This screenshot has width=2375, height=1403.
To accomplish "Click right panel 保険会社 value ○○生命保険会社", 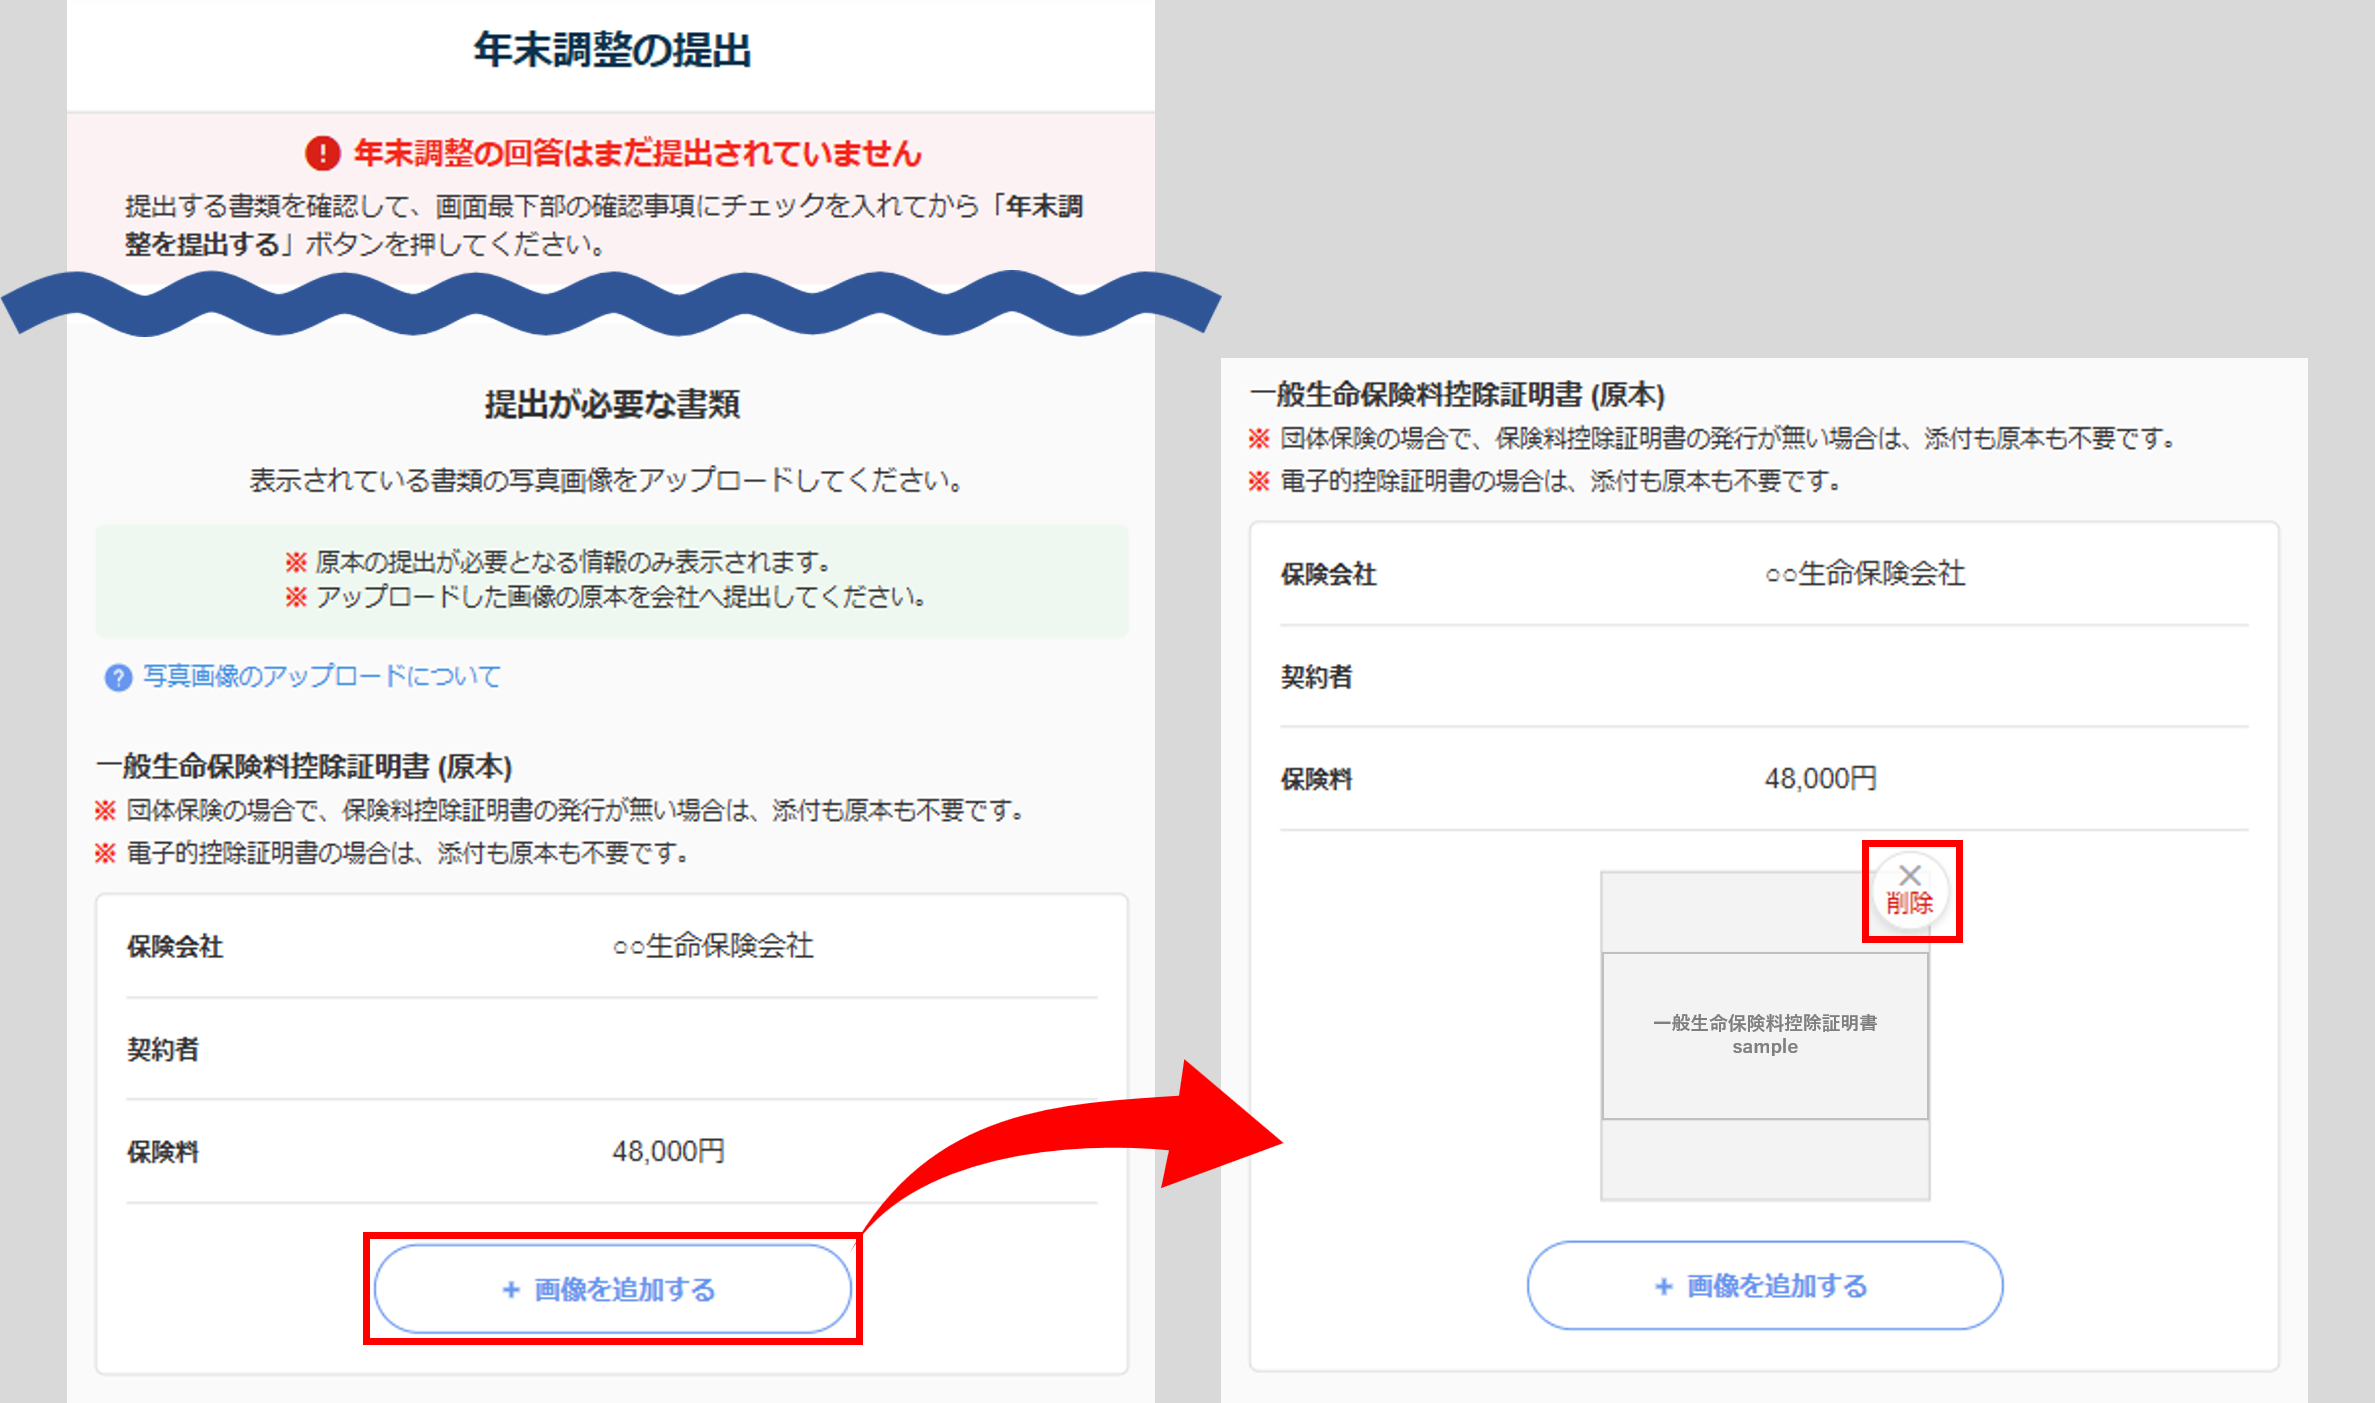I will pos(1865,574).
